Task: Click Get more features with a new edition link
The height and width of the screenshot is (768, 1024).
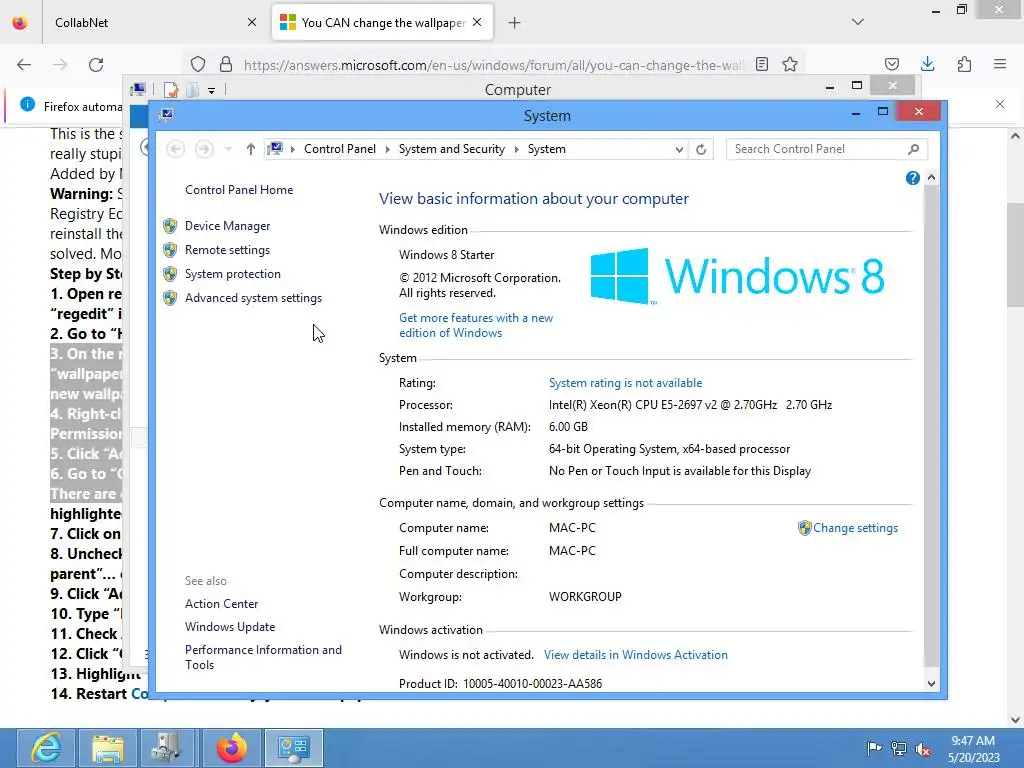Action: 476,325
